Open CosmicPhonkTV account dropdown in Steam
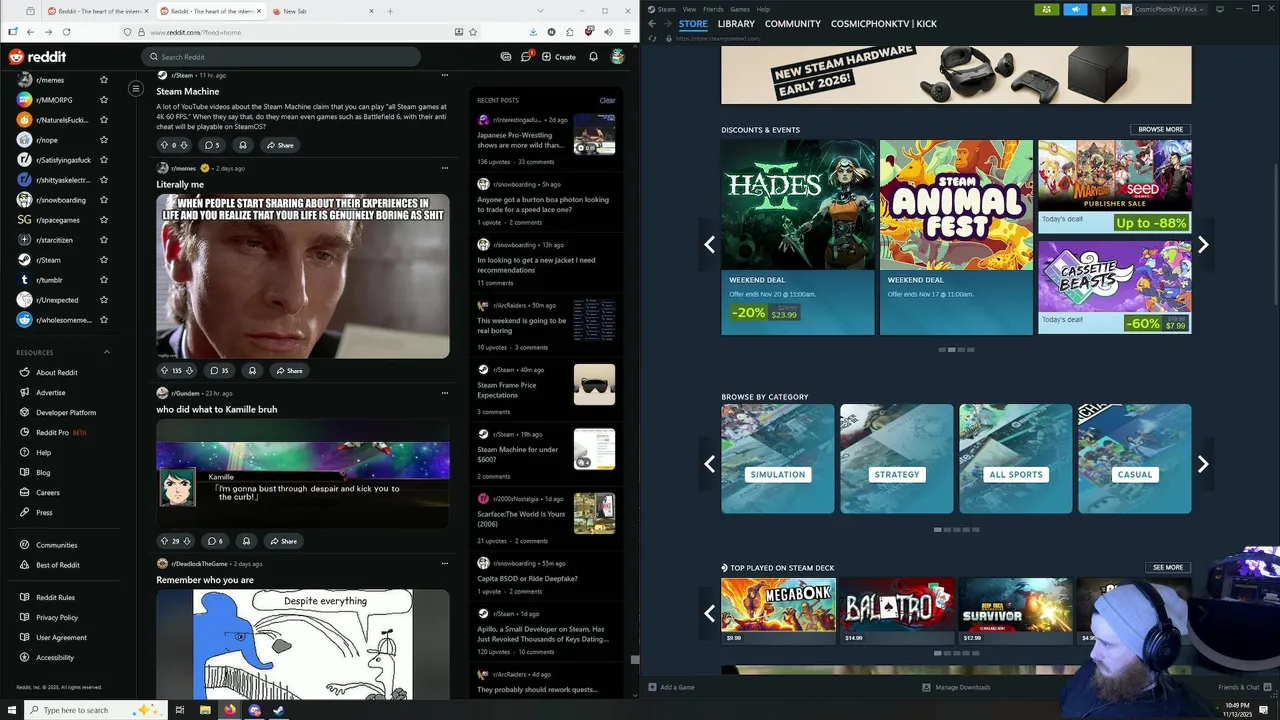1280x720 pixels. [x=1163, y=9]
